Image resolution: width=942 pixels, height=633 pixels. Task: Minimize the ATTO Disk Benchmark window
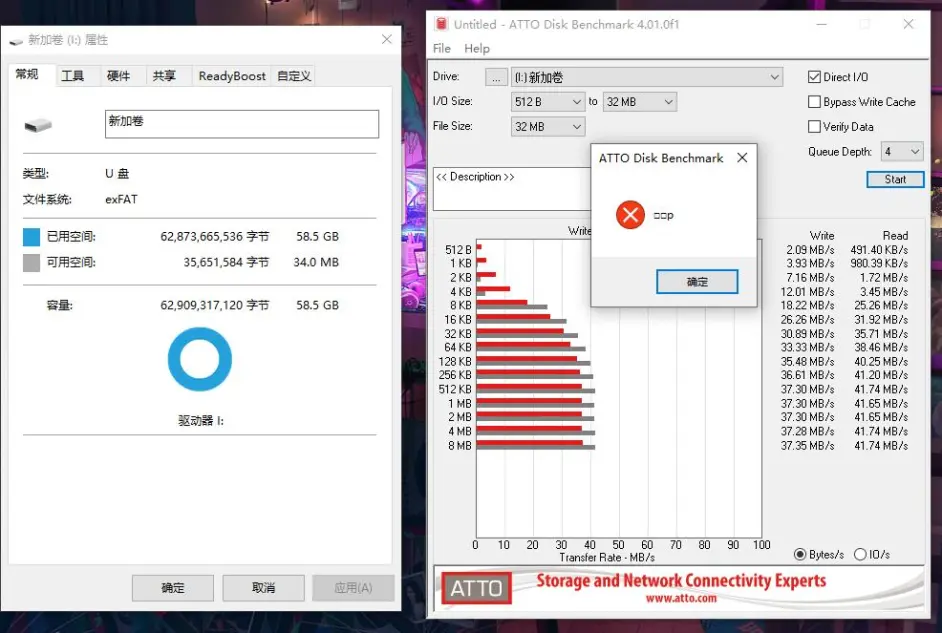[822, 24]
